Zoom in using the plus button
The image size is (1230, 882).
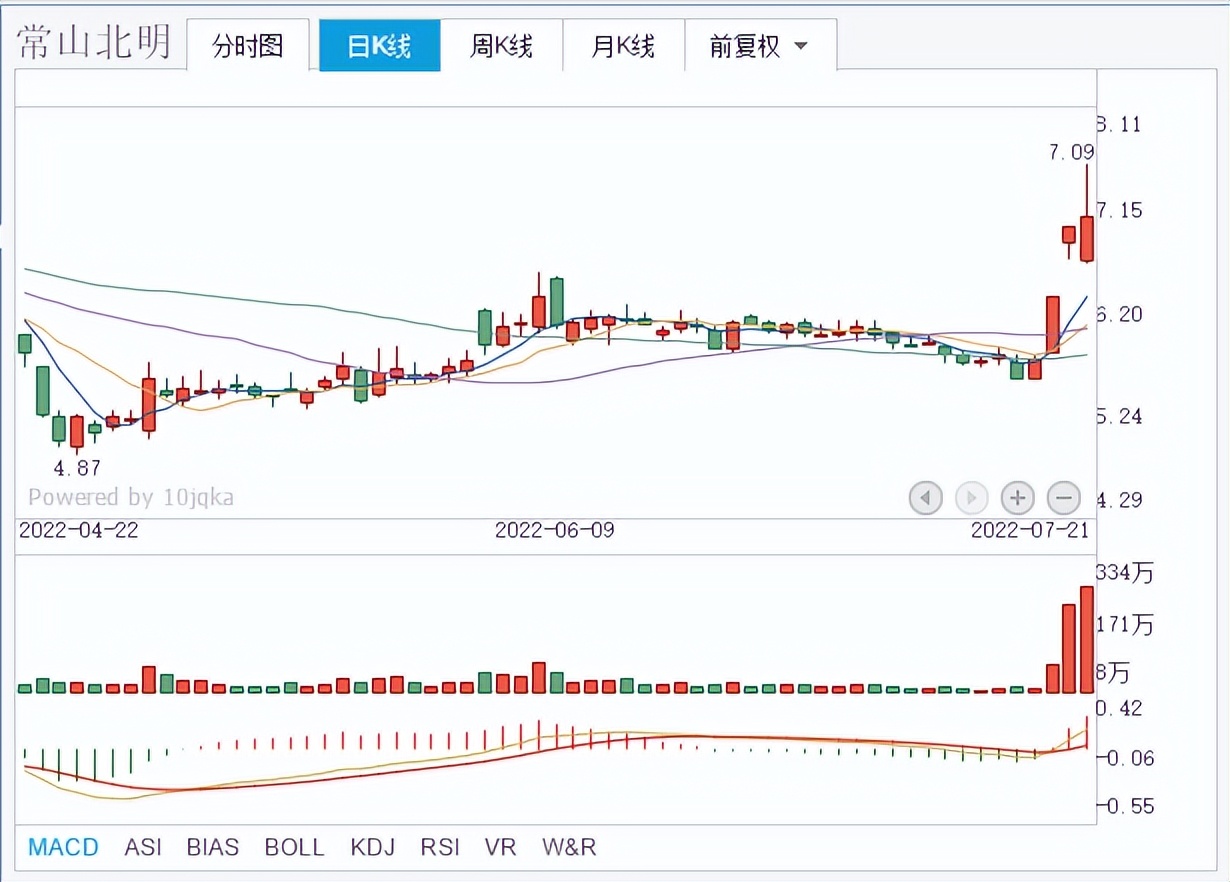1017,497
